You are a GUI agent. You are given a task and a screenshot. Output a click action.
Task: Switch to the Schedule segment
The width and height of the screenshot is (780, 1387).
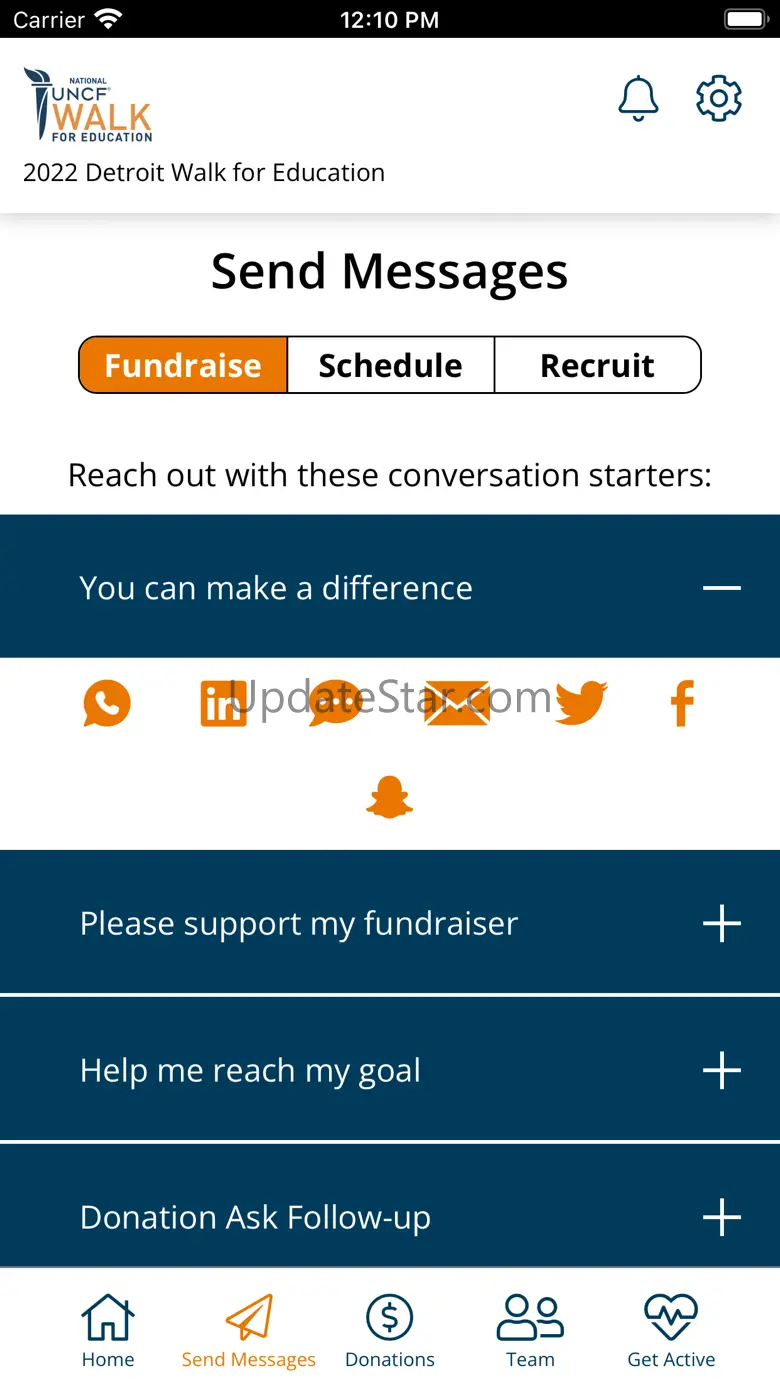coord(390,365)
